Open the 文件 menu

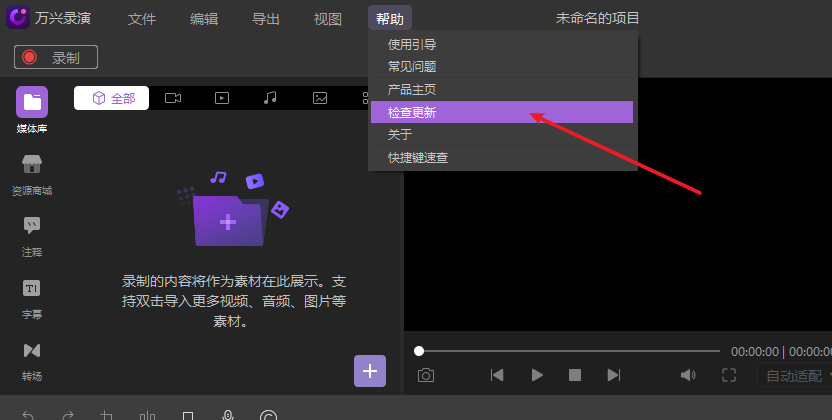[x=142, y=19]
